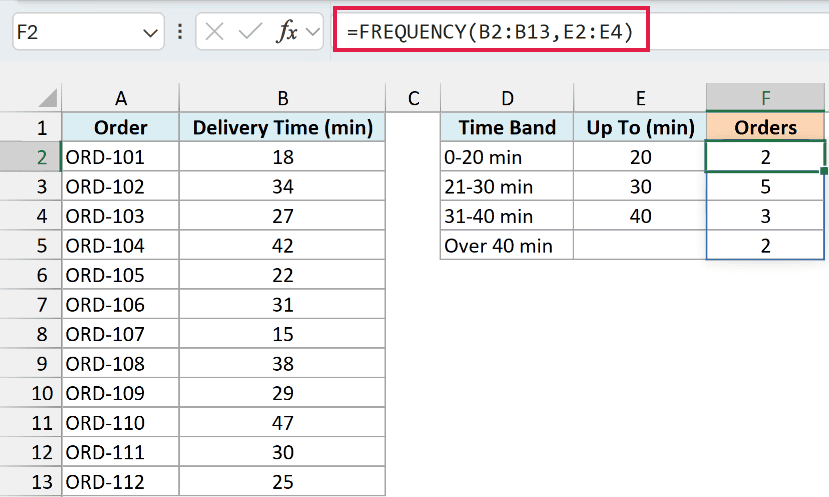Select row 2 header
The image size is (829, 497).
31,157
